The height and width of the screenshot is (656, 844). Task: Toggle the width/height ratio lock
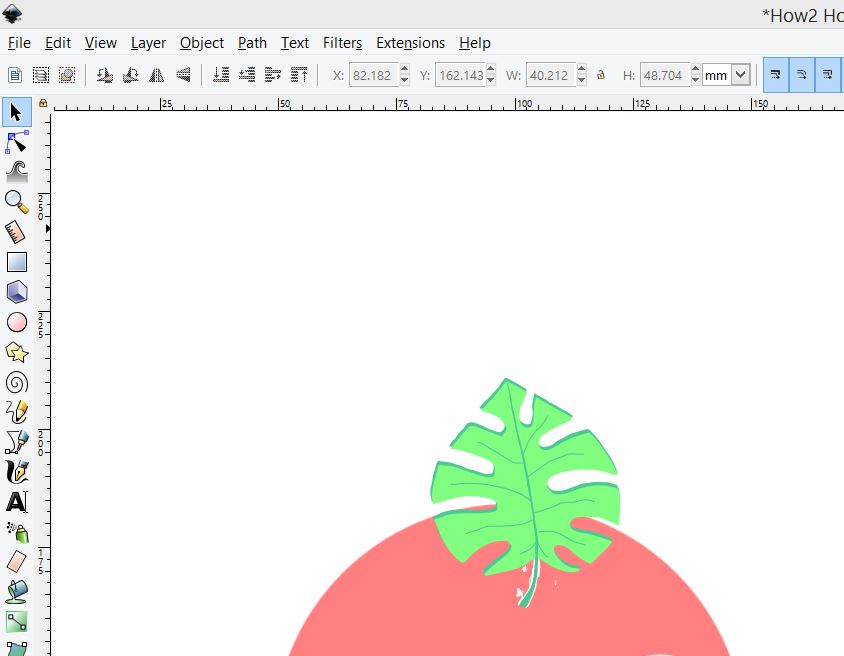[x=600, y=75]
